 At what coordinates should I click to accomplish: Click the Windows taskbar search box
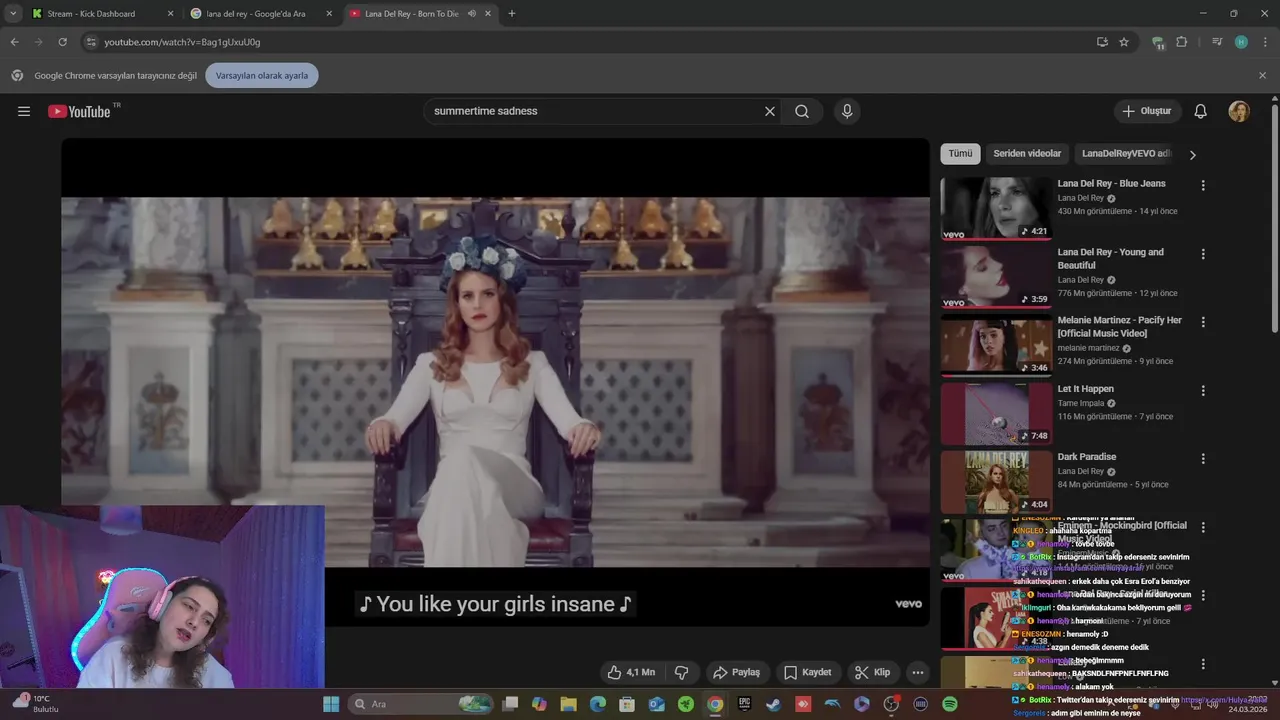(x=421, y=704)
